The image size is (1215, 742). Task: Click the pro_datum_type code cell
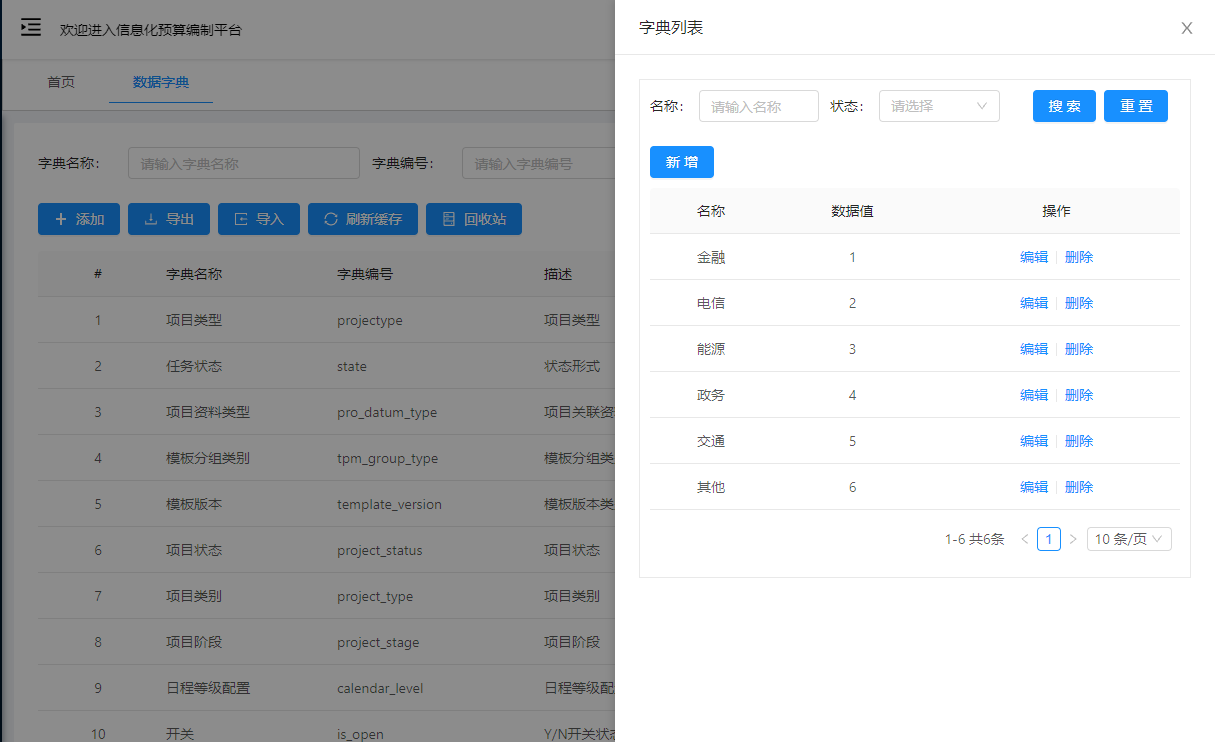387,412
